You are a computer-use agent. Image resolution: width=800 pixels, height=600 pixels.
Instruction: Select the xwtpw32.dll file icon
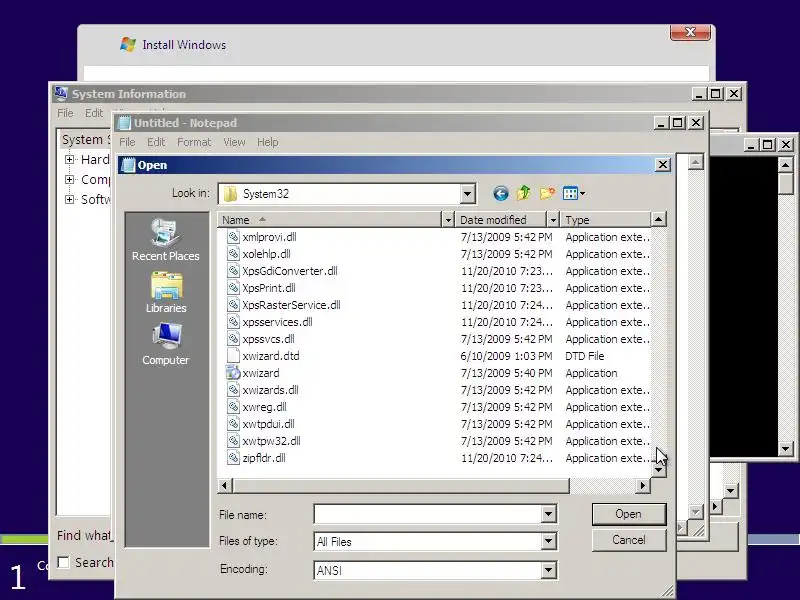[233, 441]
